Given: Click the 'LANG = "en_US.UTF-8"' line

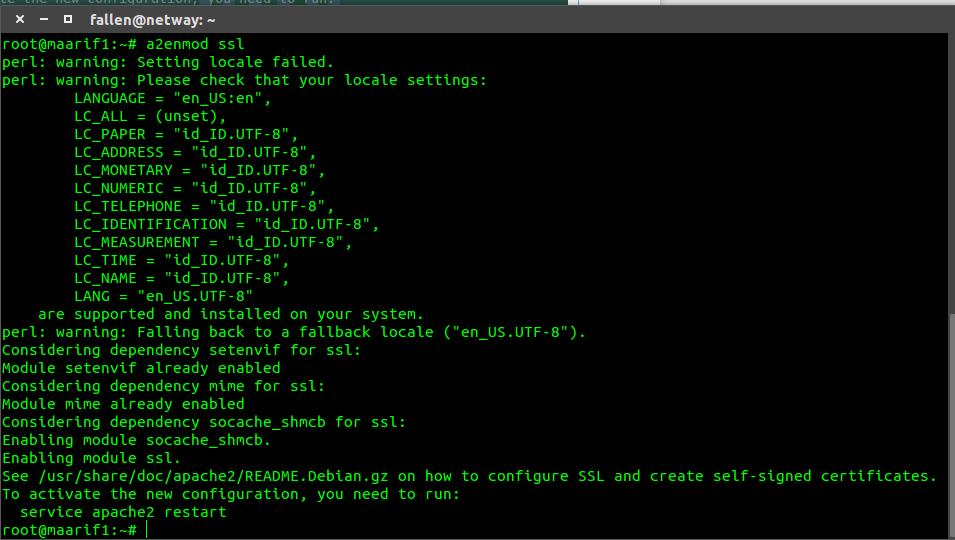Looking at the screenshot, I should pyautogui.click(x=163, y=296).
